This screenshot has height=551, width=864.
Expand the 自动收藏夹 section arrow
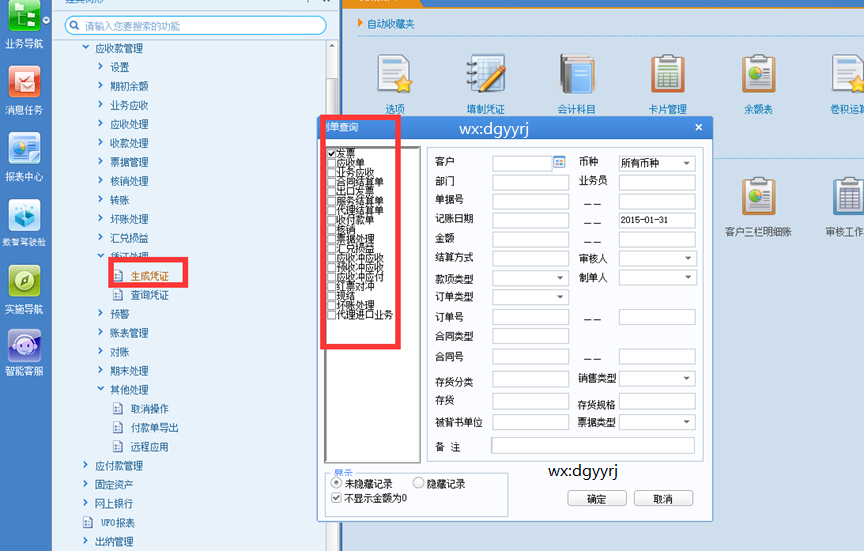360,23
